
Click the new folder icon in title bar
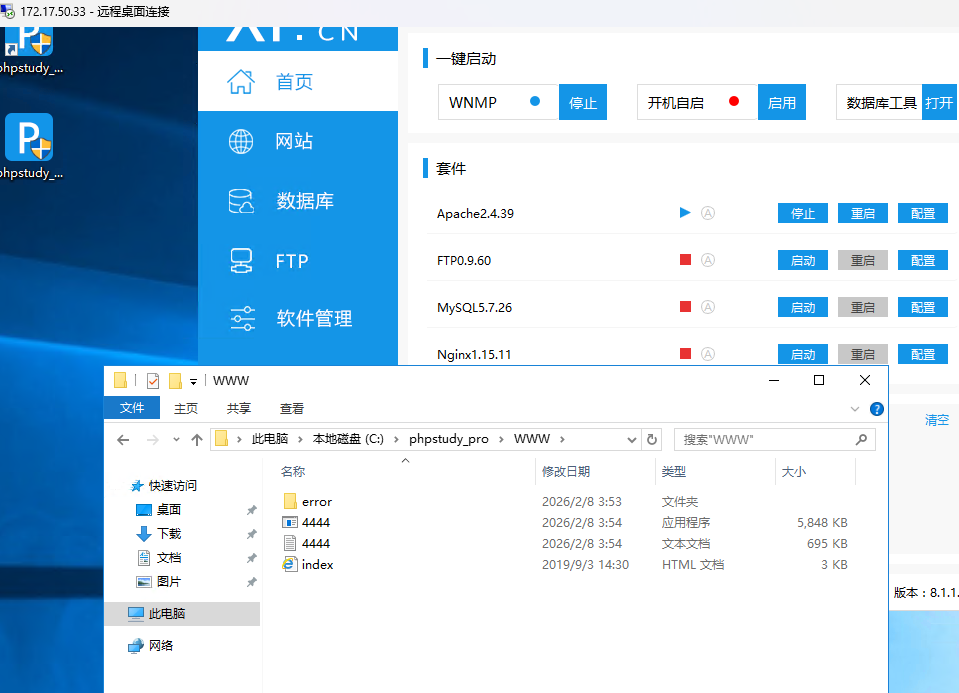pyautogui.click(x=176, y=381)
